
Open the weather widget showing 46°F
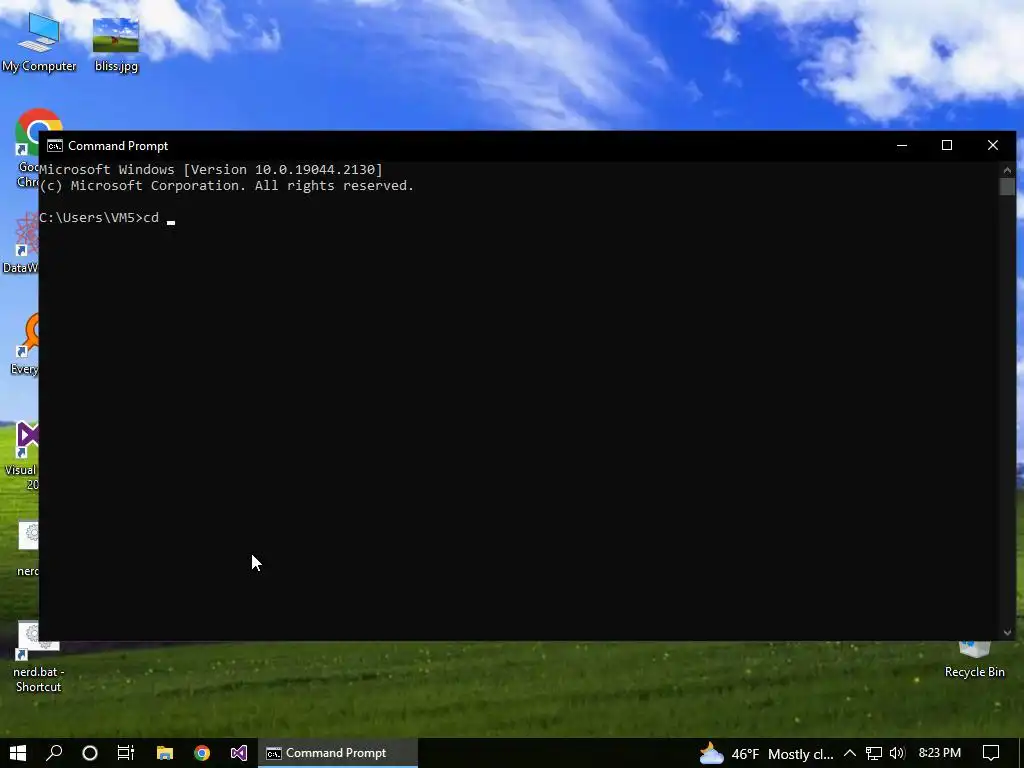767,754
